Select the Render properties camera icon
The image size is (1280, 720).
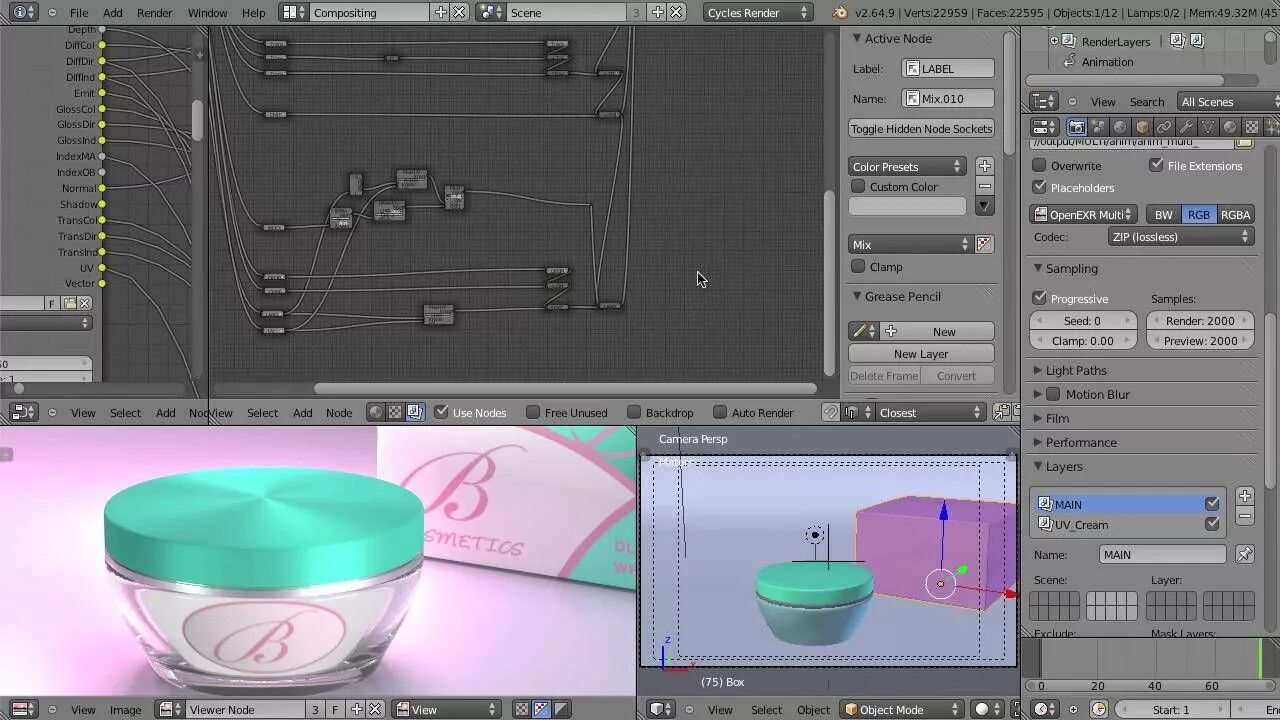[x=1078, y=128]
